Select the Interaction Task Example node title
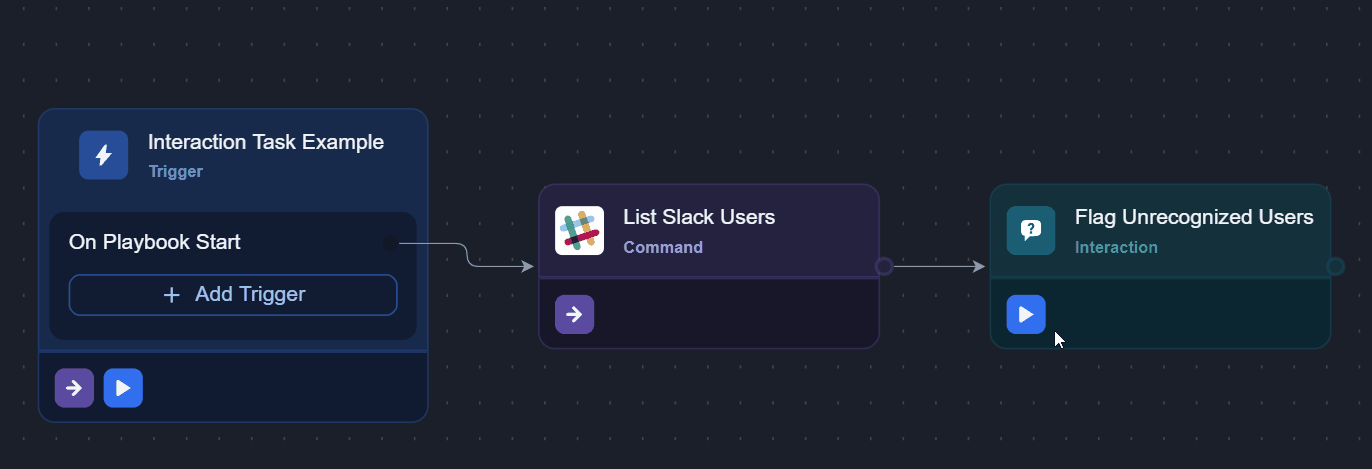This screenshot has width=1372, height=469. (266, 142)
